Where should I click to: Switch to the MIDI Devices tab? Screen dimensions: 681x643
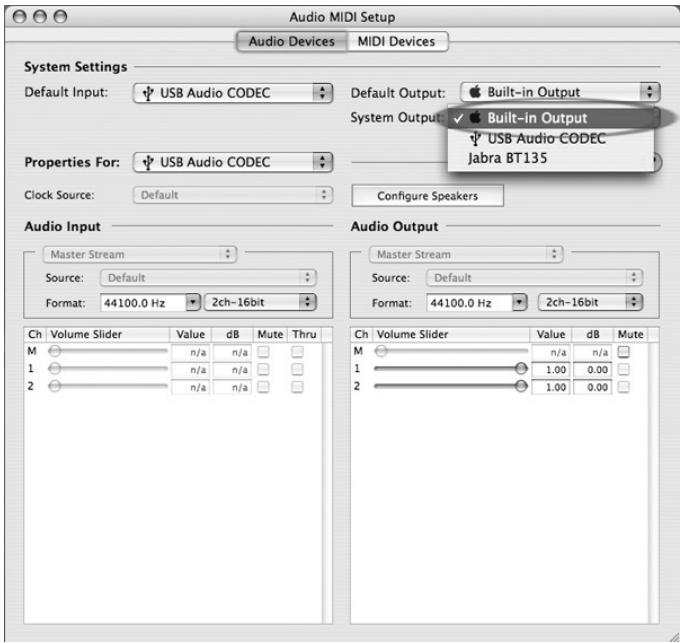(397, 42)
